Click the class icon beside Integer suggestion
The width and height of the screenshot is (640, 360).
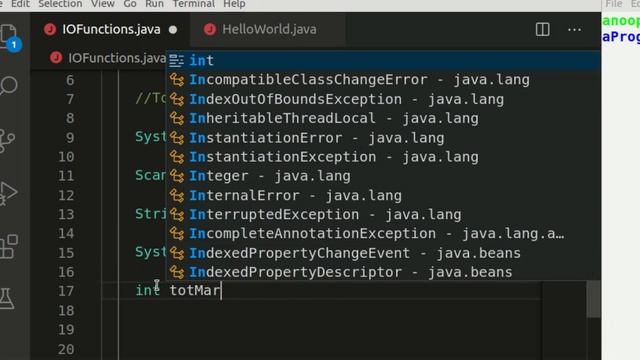pos(177,176)
